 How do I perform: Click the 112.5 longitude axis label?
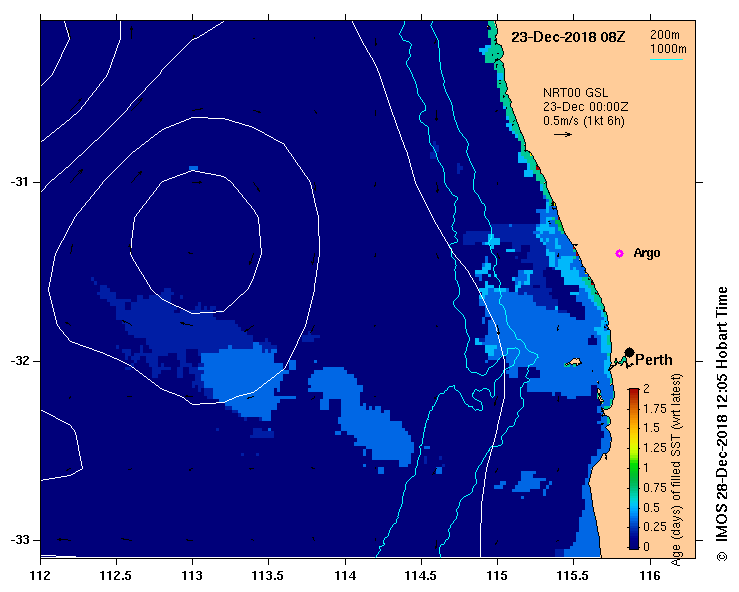pos(116,576)
